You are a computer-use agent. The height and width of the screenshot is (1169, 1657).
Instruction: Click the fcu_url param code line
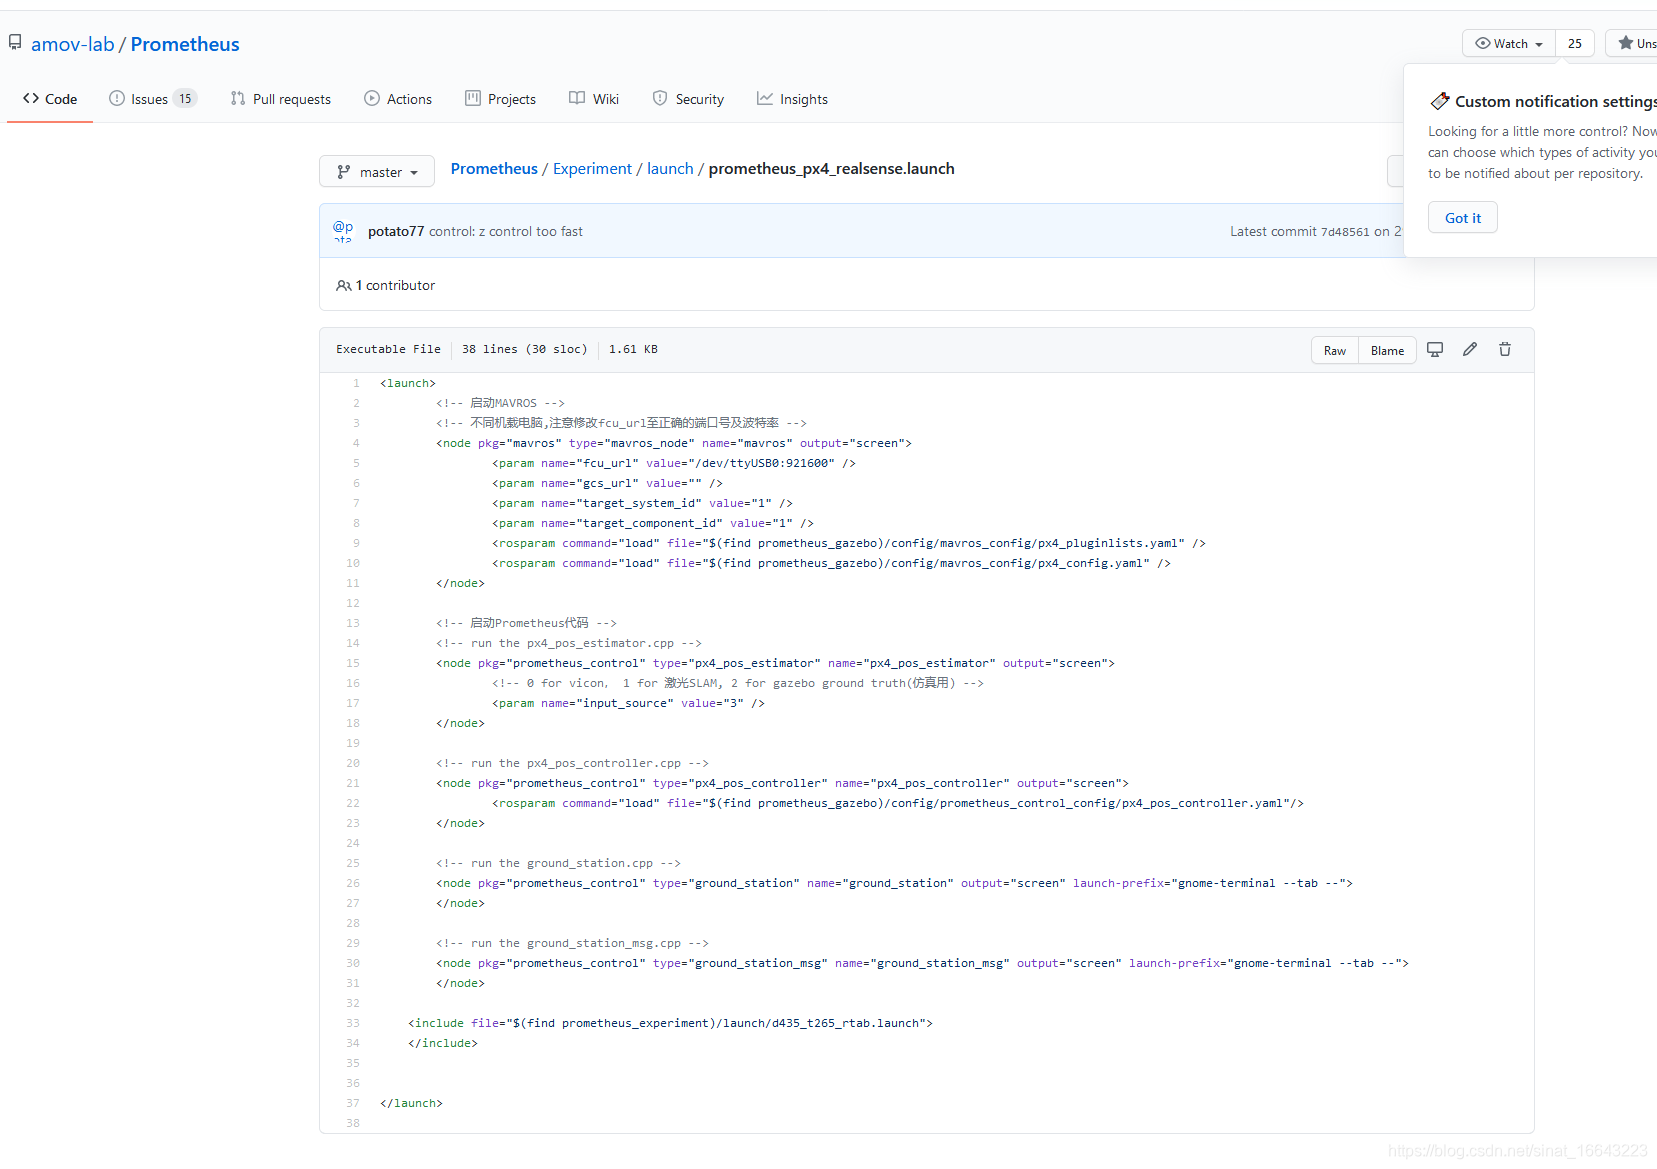click(x=674, y=463)
